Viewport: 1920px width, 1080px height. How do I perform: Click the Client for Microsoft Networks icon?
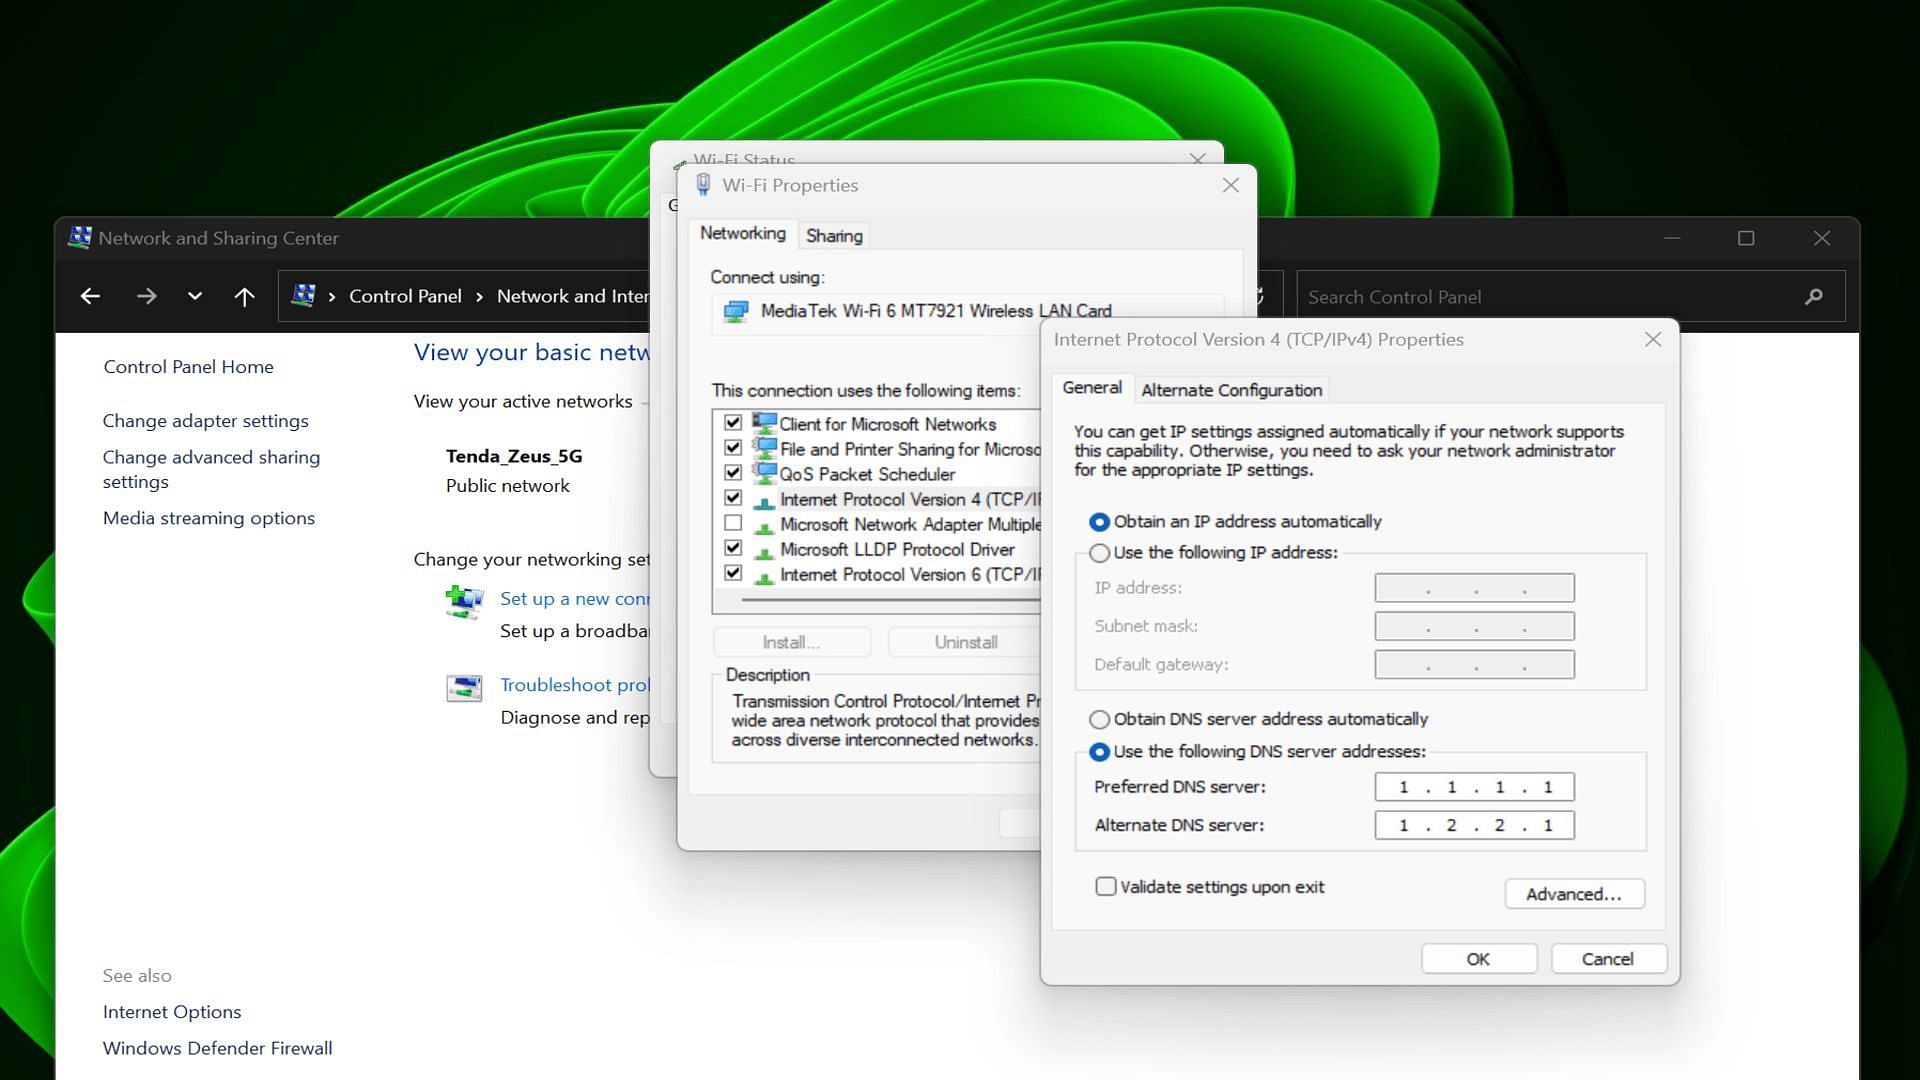tap(764, 422)
